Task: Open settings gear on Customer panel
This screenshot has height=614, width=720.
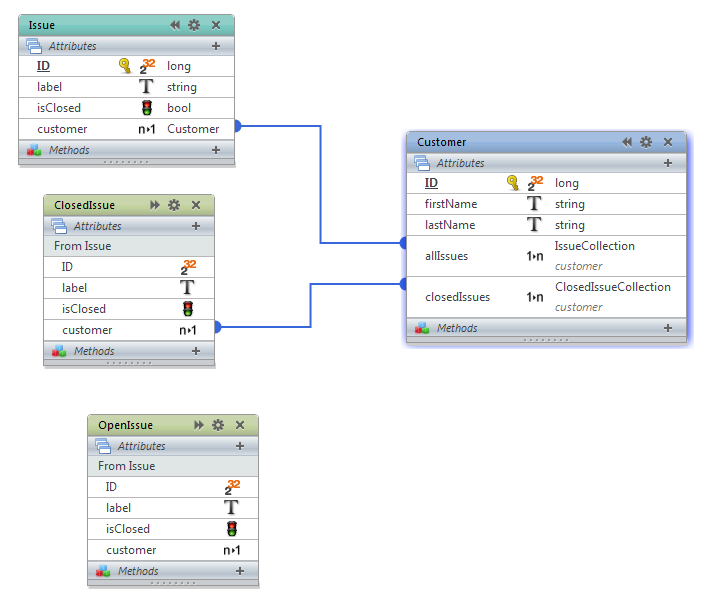Action: [646, 142]
